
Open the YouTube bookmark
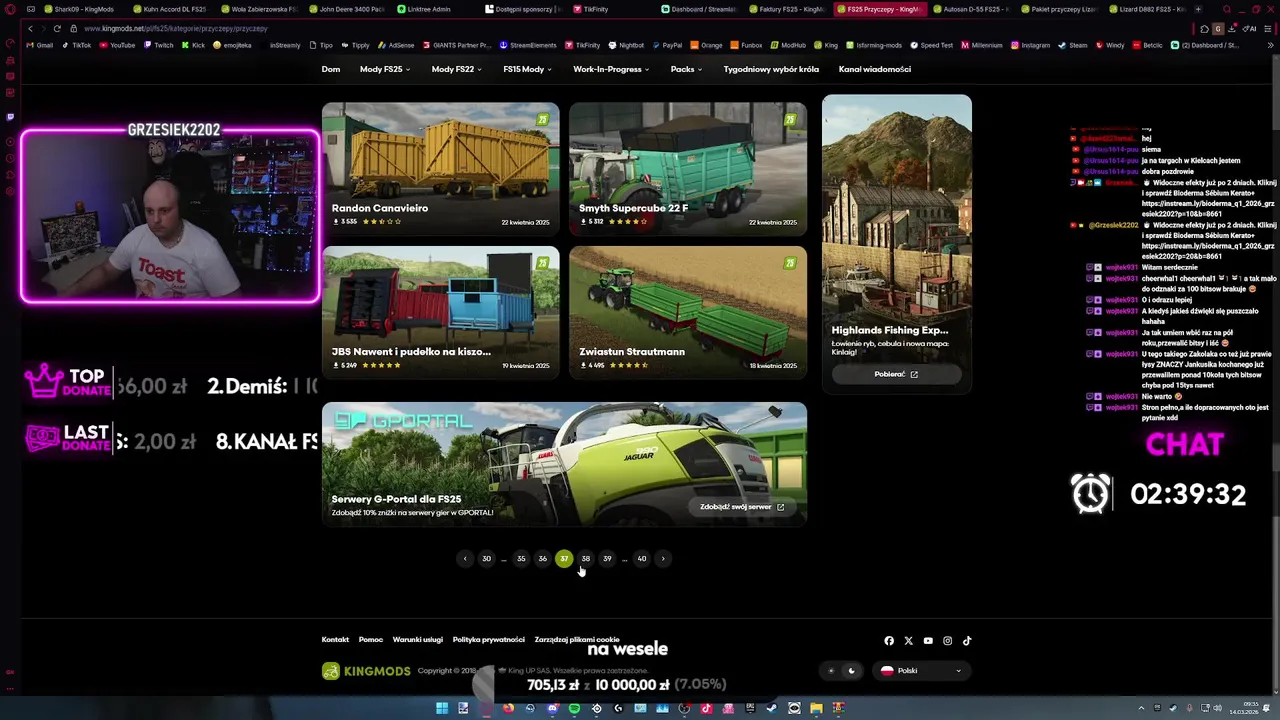click(x=117, y=45)
